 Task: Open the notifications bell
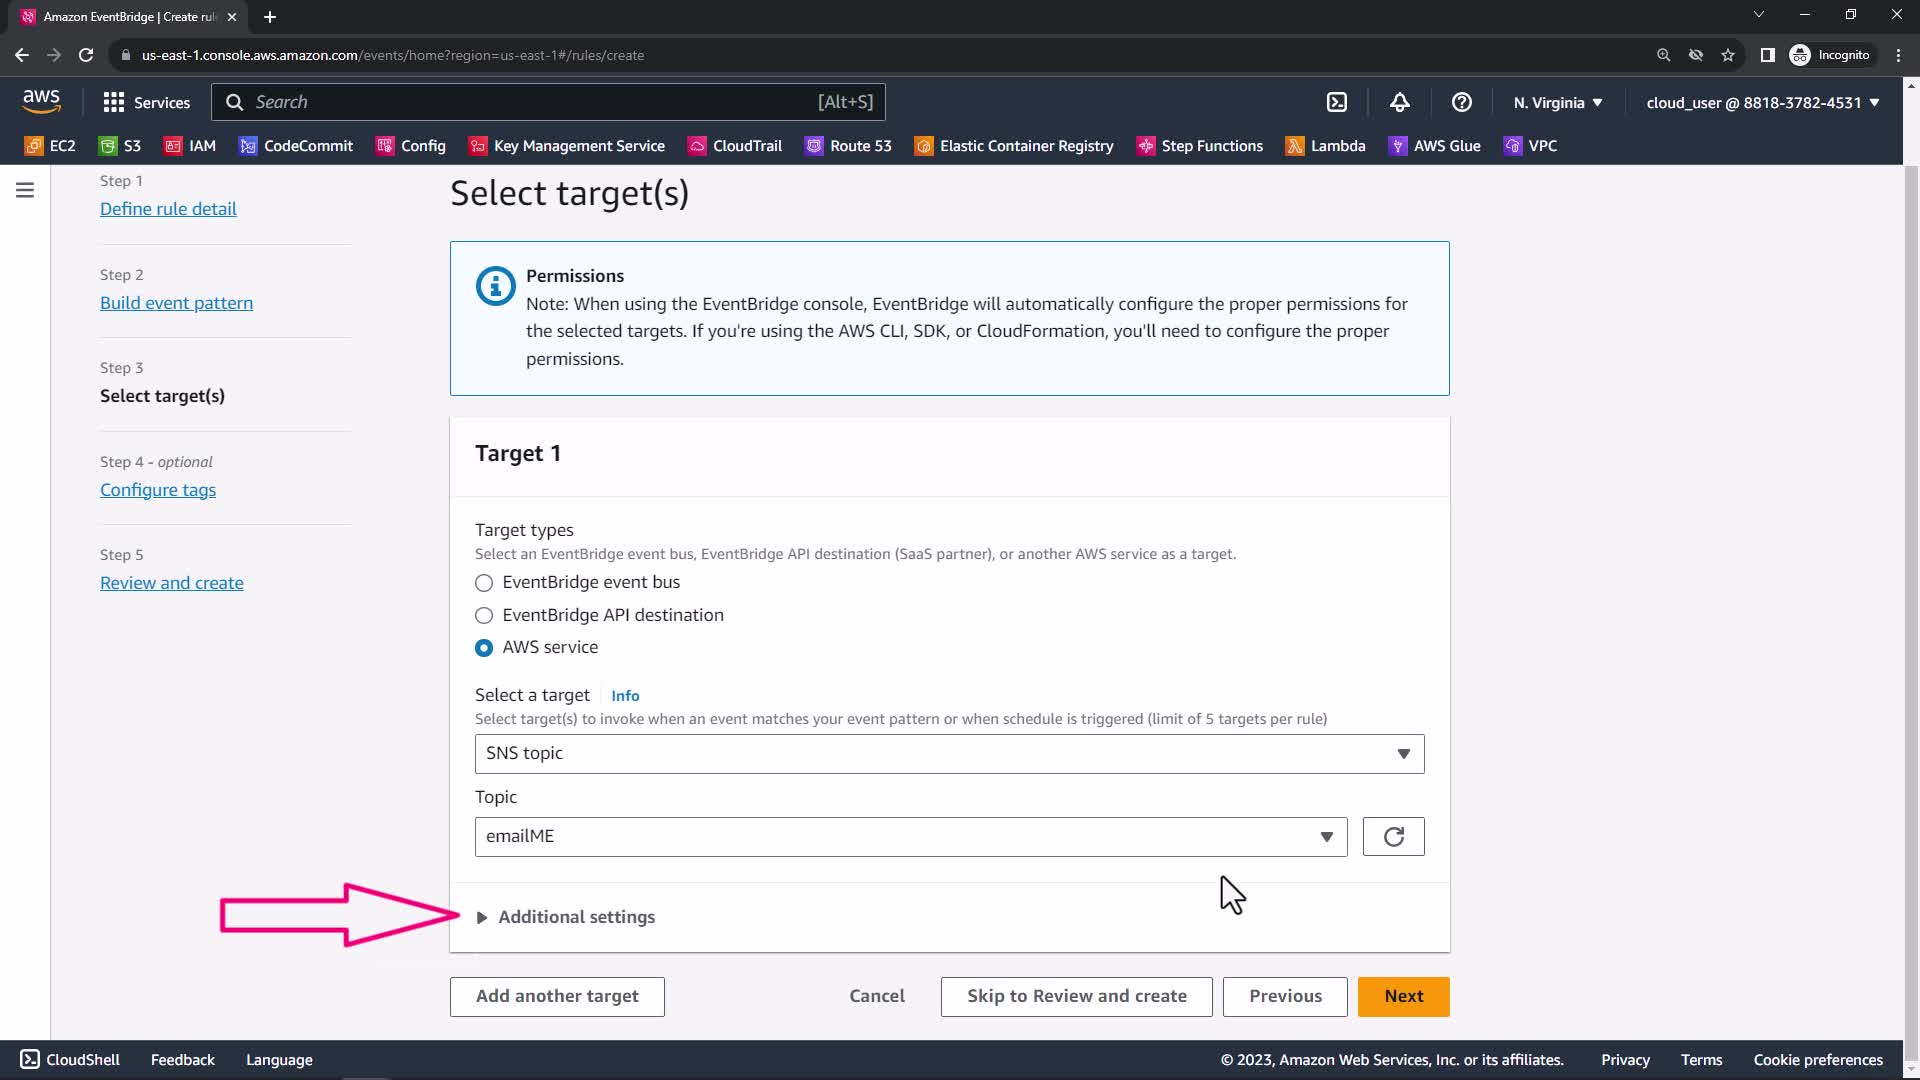click(x=1399, y=102)
